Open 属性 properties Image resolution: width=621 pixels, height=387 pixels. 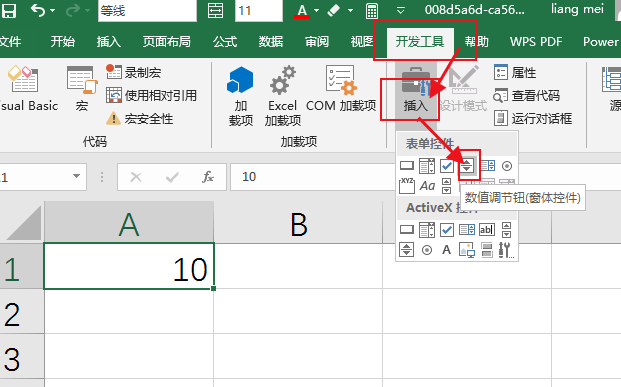[515, 72]
